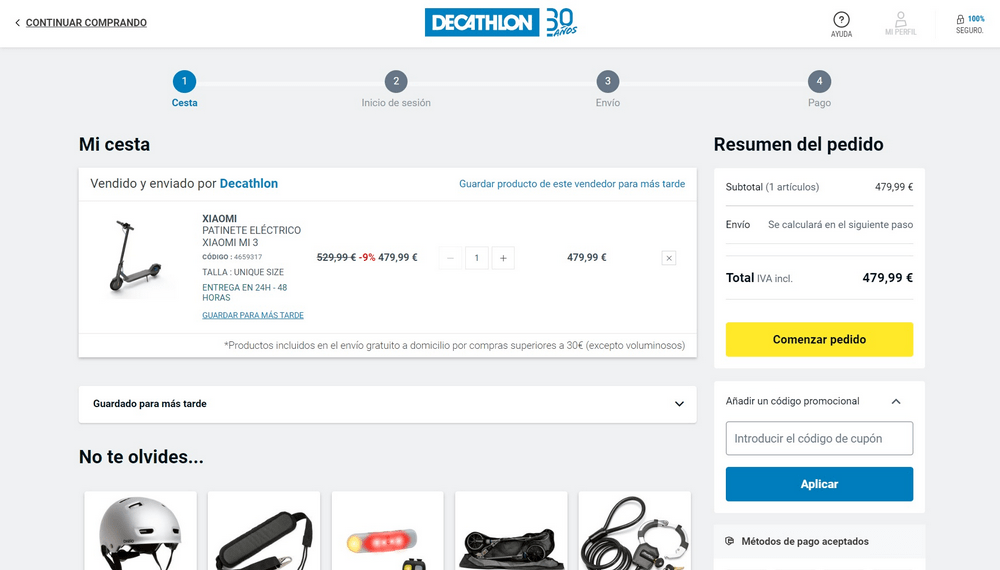Open Mi Perfil profile icon
The height and width of the screenshot is (570, 1000).
coord(901,24)
